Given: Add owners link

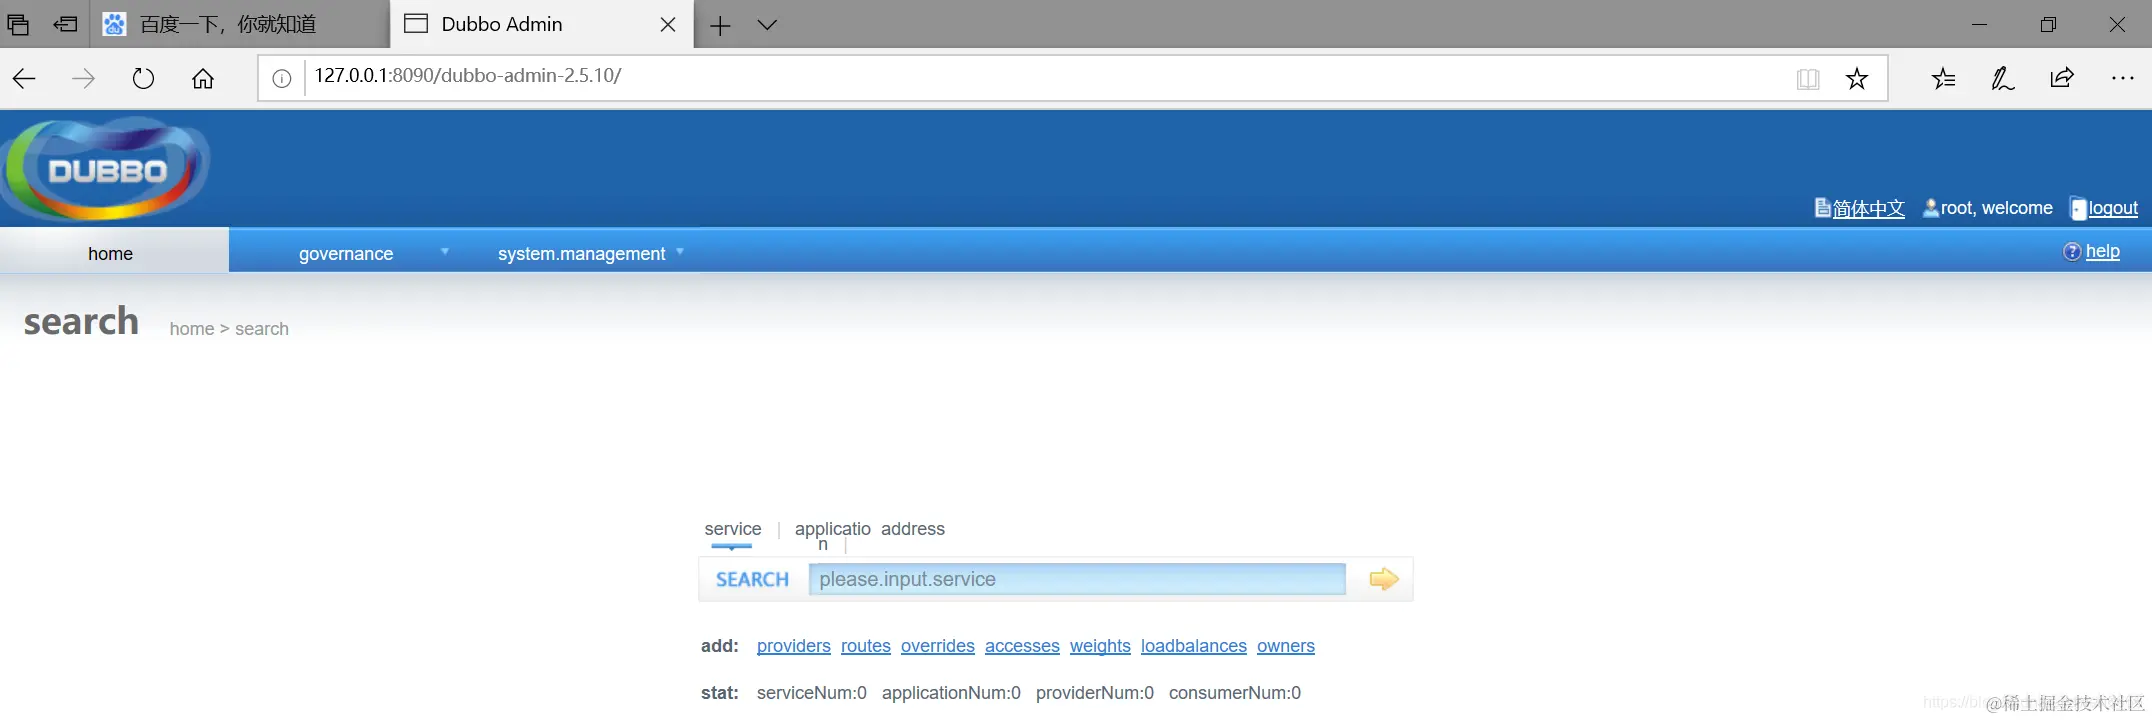Looking at the screenshot, I should [x=1286, y=646].
